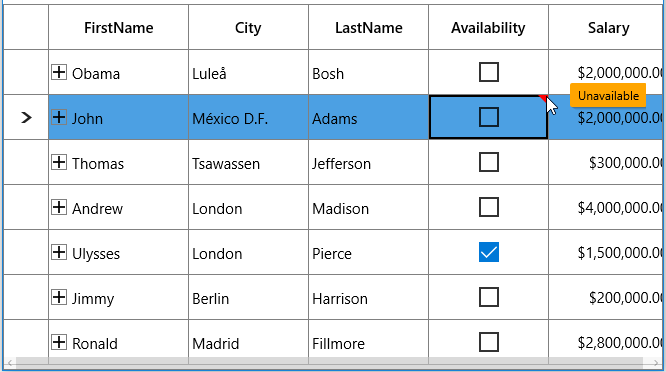Click the scrollbar right arrow
This screenshot has height=372, width=666.
pos(656,363)
